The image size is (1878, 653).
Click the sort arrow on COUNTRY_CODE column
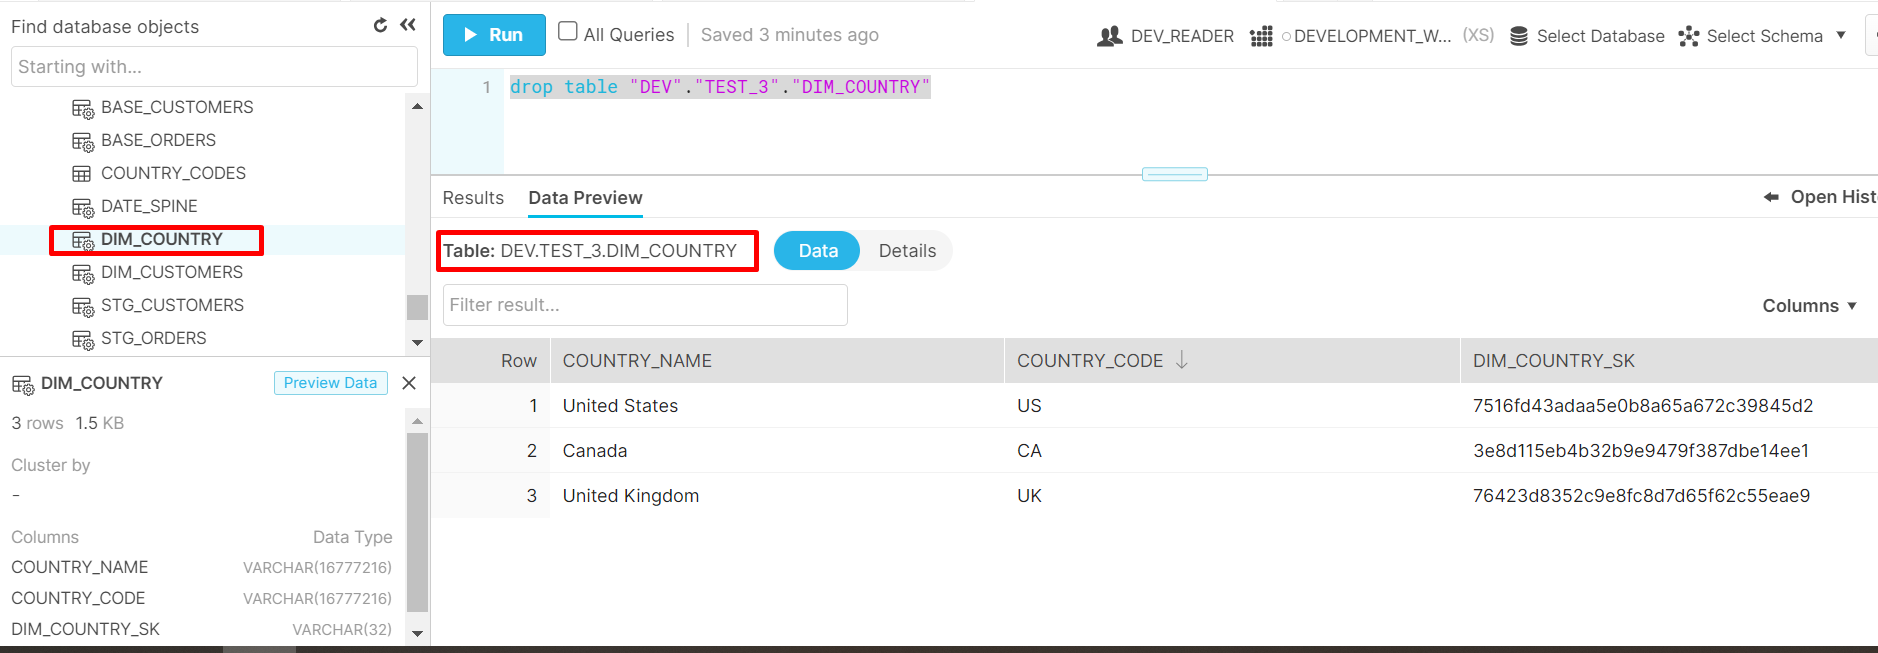1182,360
